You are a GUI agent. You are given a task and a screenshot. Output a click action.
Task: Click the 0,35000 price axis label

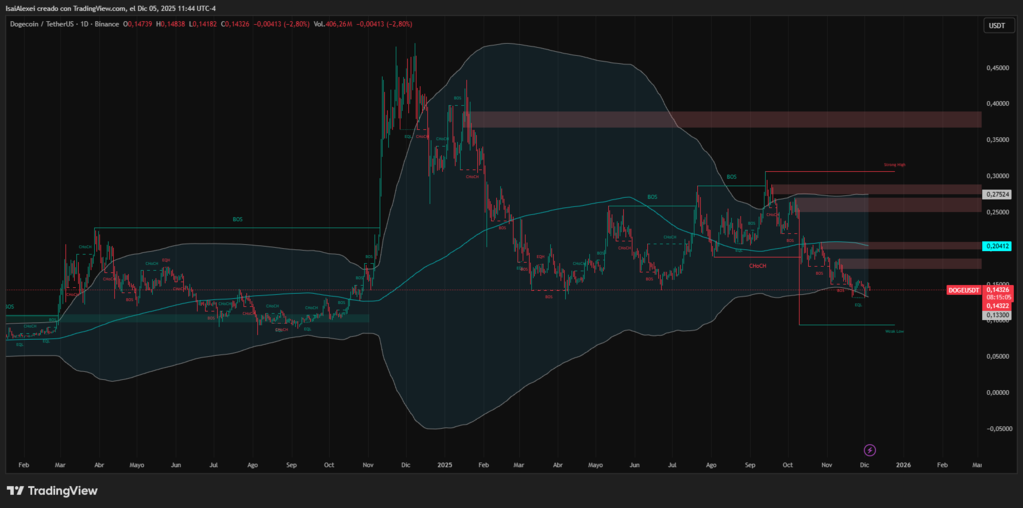(x=998, y=140)
